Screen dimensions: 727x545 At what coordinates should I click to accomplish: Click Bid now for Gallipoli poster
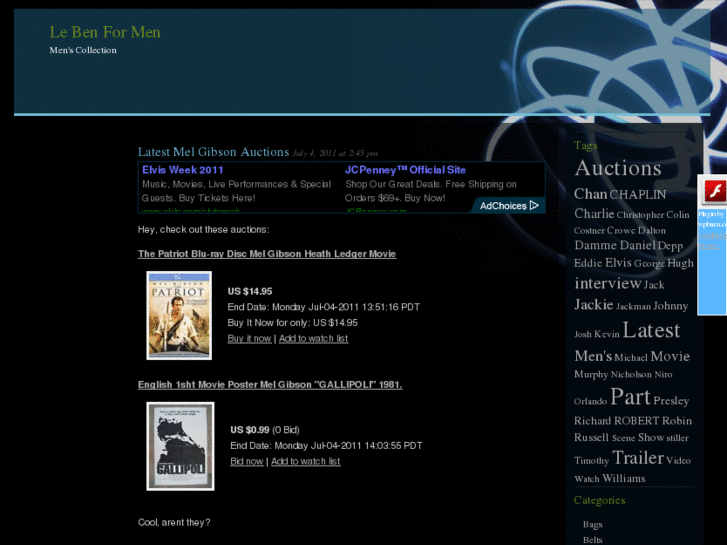click(x=247, y=462)
